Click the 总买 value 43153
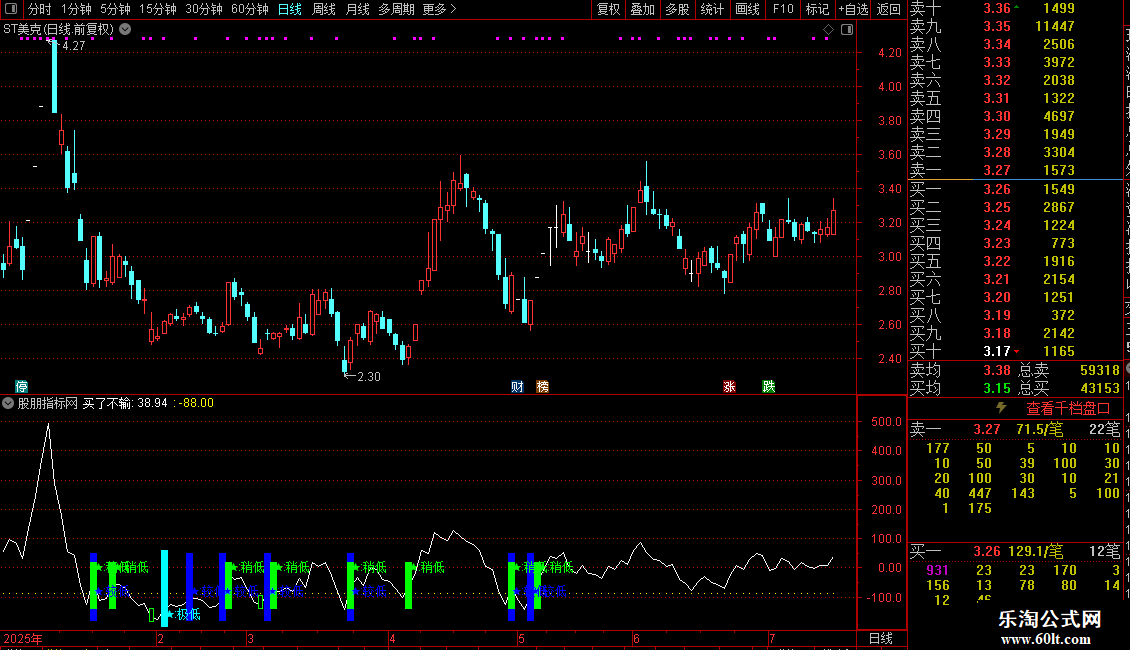 tap(1100, 388)
